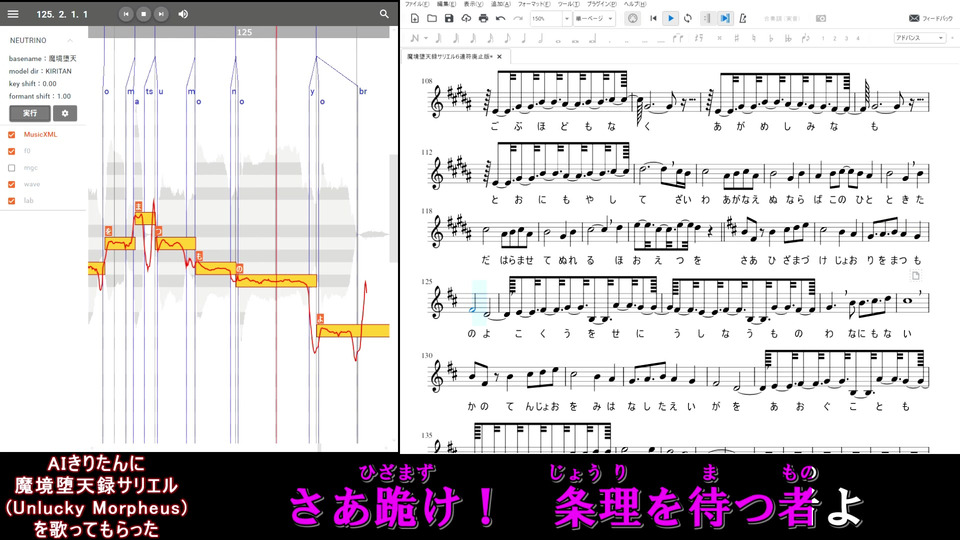Click the sharp accidental icon

[x=737, y=38]
